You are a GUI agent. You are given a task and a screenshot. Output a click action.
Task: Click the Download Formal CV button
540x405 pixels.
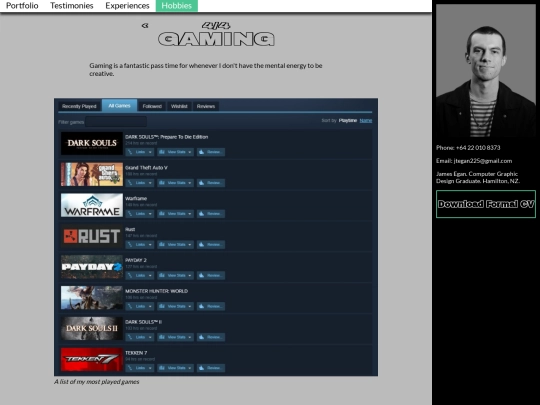(x=486, y=204)
